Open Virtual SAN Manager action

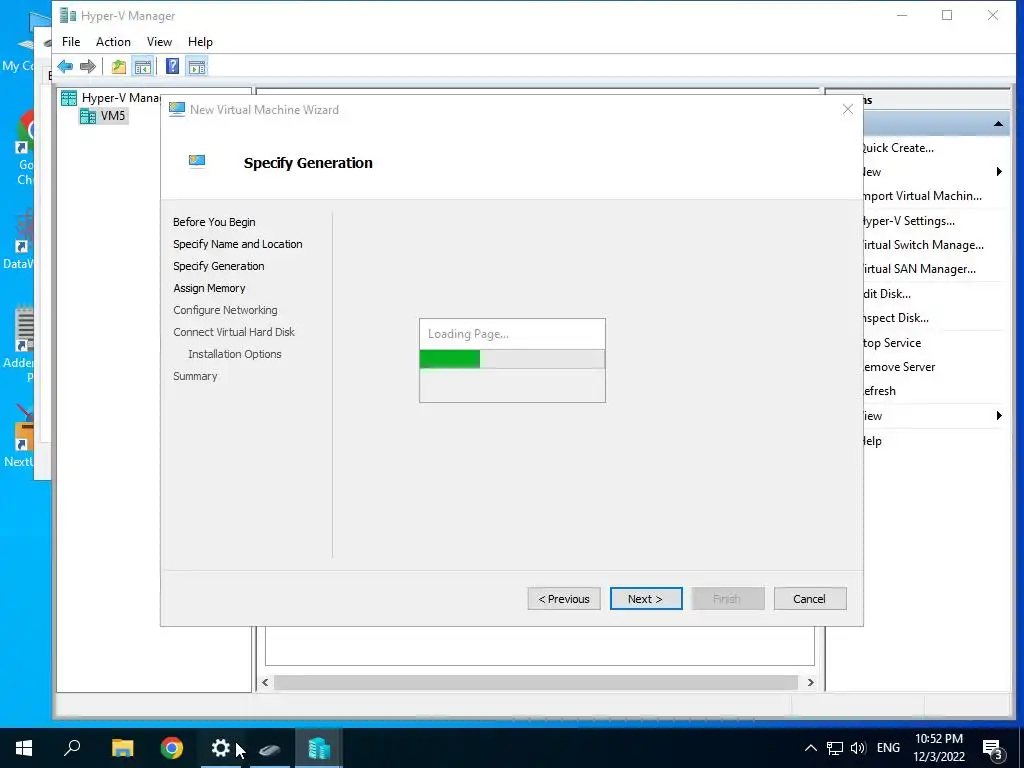(920, 269)
